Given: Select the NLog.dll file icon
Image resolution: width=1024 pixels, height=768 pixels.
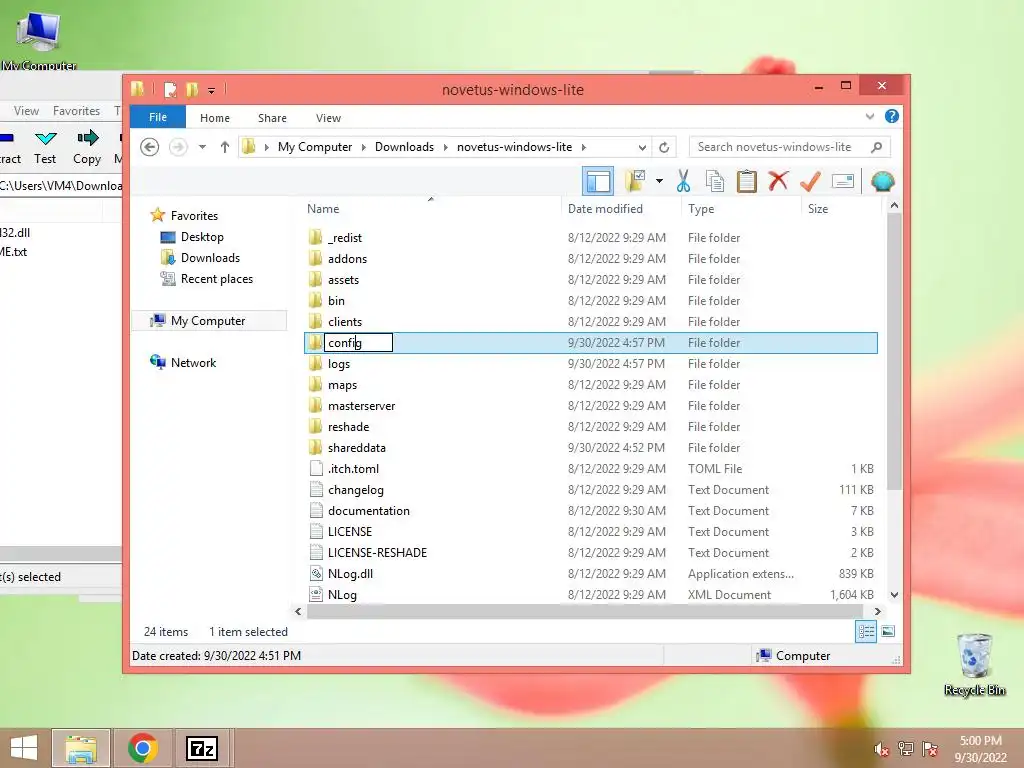Looking at the screenshot, I should click(x=316, y=573).
